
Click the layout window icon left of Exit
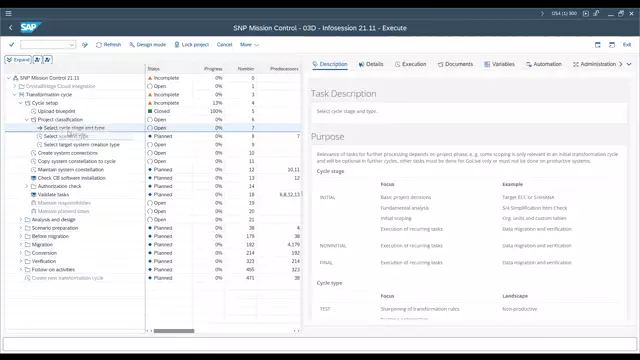tap(611, 45)
